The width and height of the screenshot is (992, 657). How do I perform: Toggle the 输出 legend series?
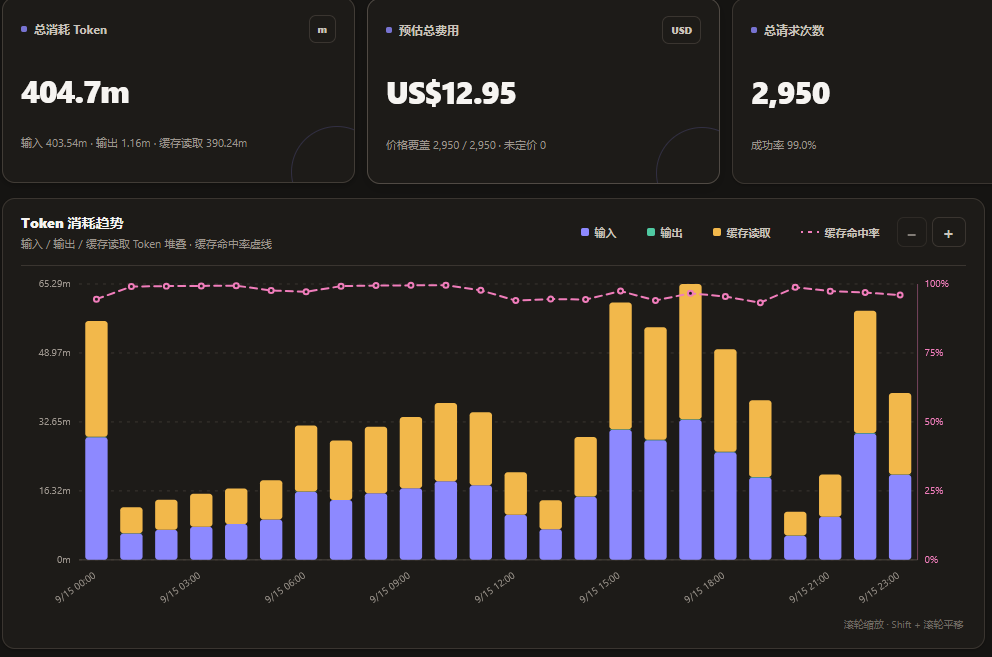pos(664,232)
